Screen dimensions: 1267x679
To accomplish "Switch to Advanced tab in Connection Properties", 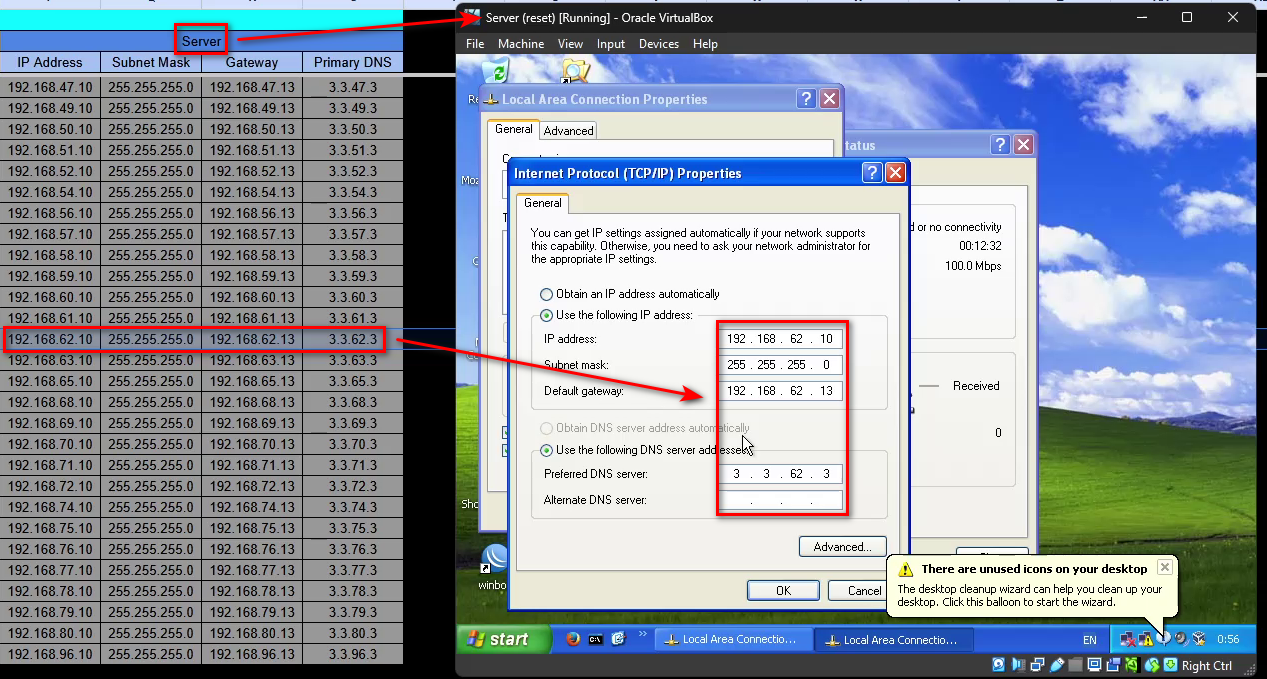I will point(568,131).
